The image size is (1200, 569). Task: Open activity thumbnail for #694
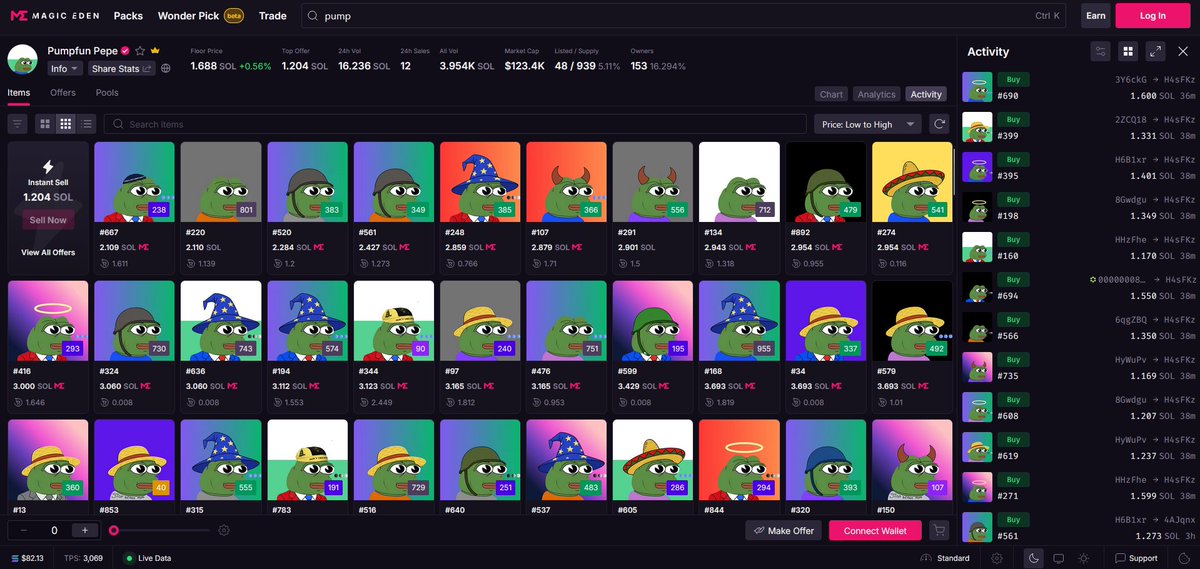point(977,287)
